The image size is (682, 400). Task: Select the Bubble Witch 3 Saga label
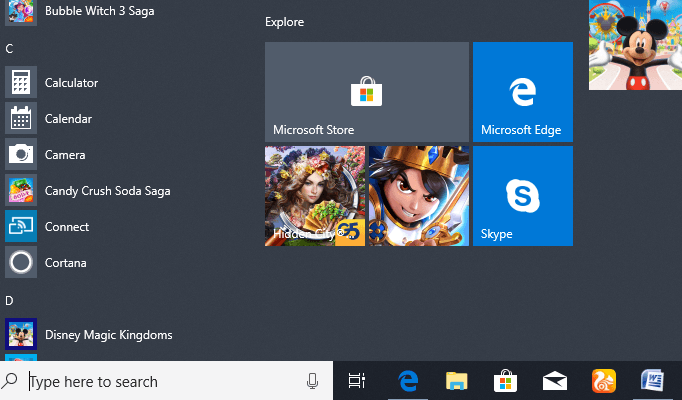click(x=100, y=11)
